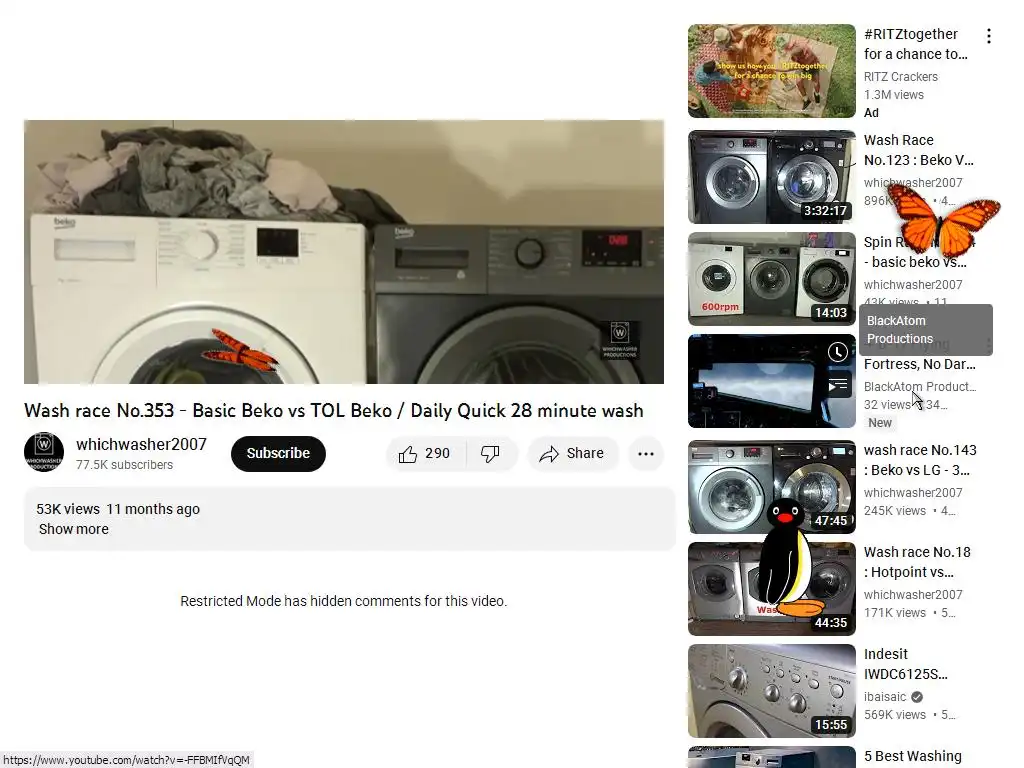The image size is (1024, 768).
Task: Click '53K views 11 months ago' text
Action: [x=118, y=509]
